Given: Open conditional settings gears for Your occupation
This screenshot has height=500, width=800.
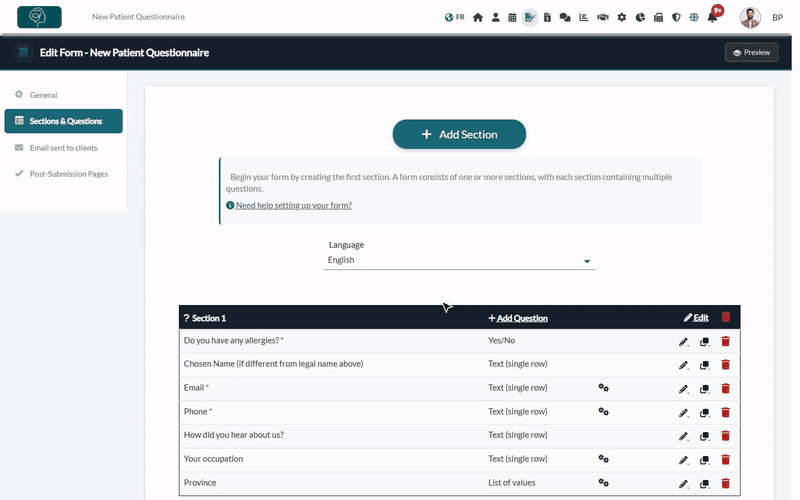Looking at the screenshot, I should [604, 459].
